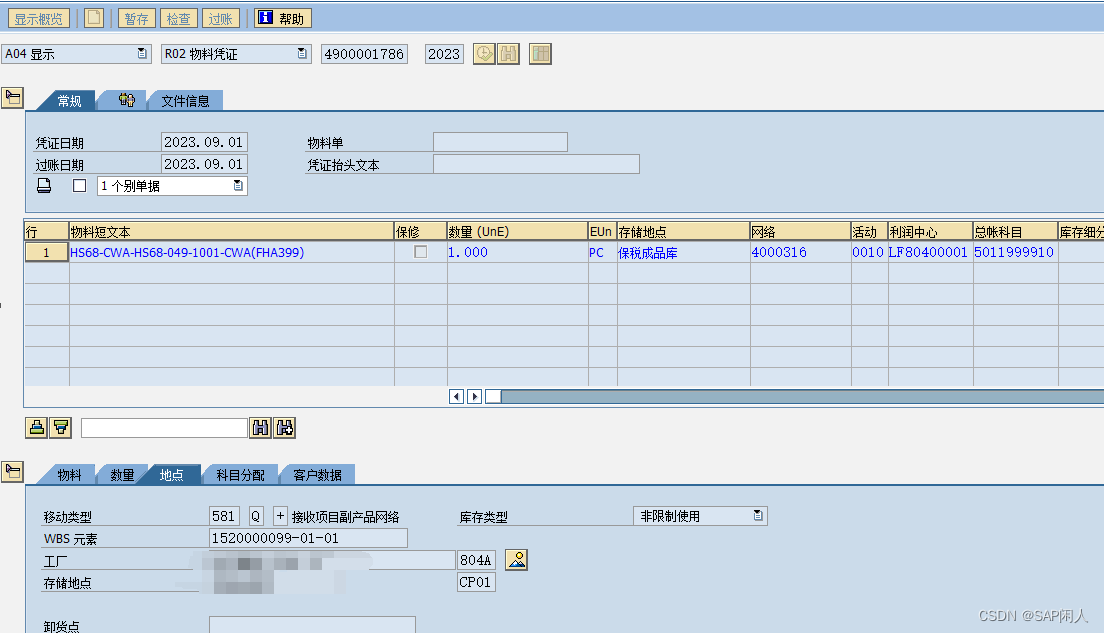Switch to the 常规 header tab
1104x633 pixels.
point(68,101)
